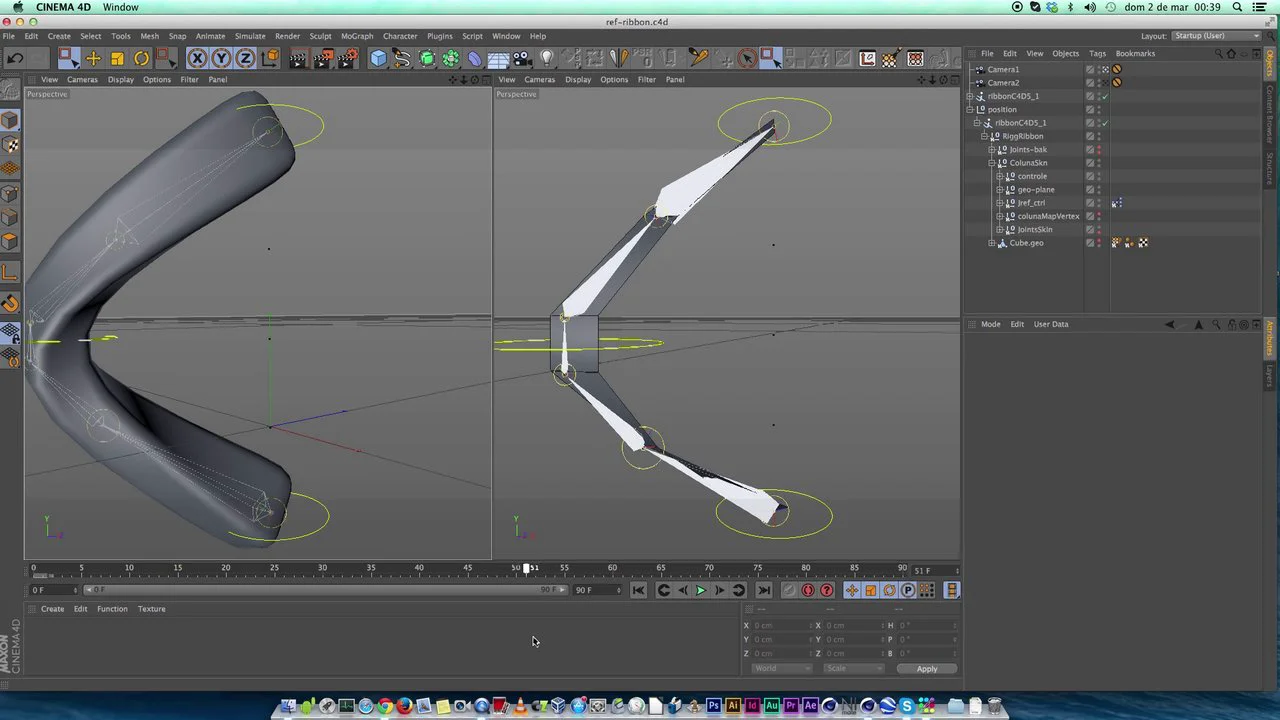1280x720 pixels.
Task: Toggle Parameter keyframe recording P button
Action: coord(908,590)
